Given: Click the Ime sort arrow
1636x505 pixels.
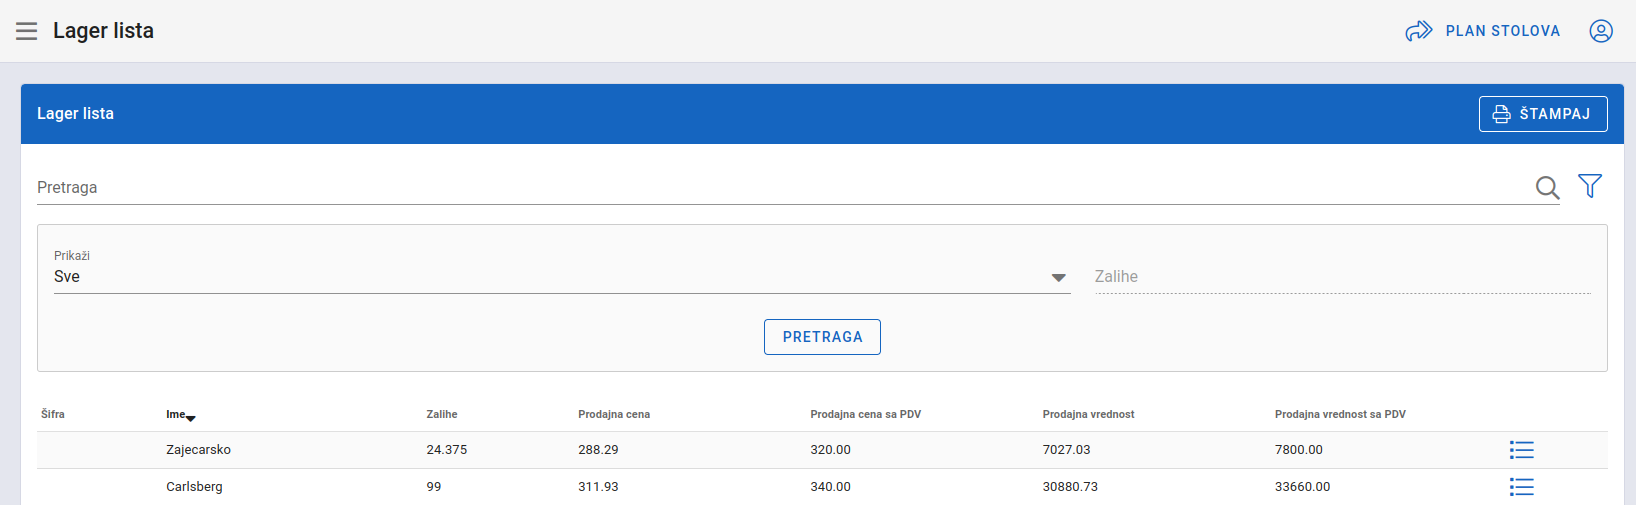Looking at the screenshot, I should (191, 418).
